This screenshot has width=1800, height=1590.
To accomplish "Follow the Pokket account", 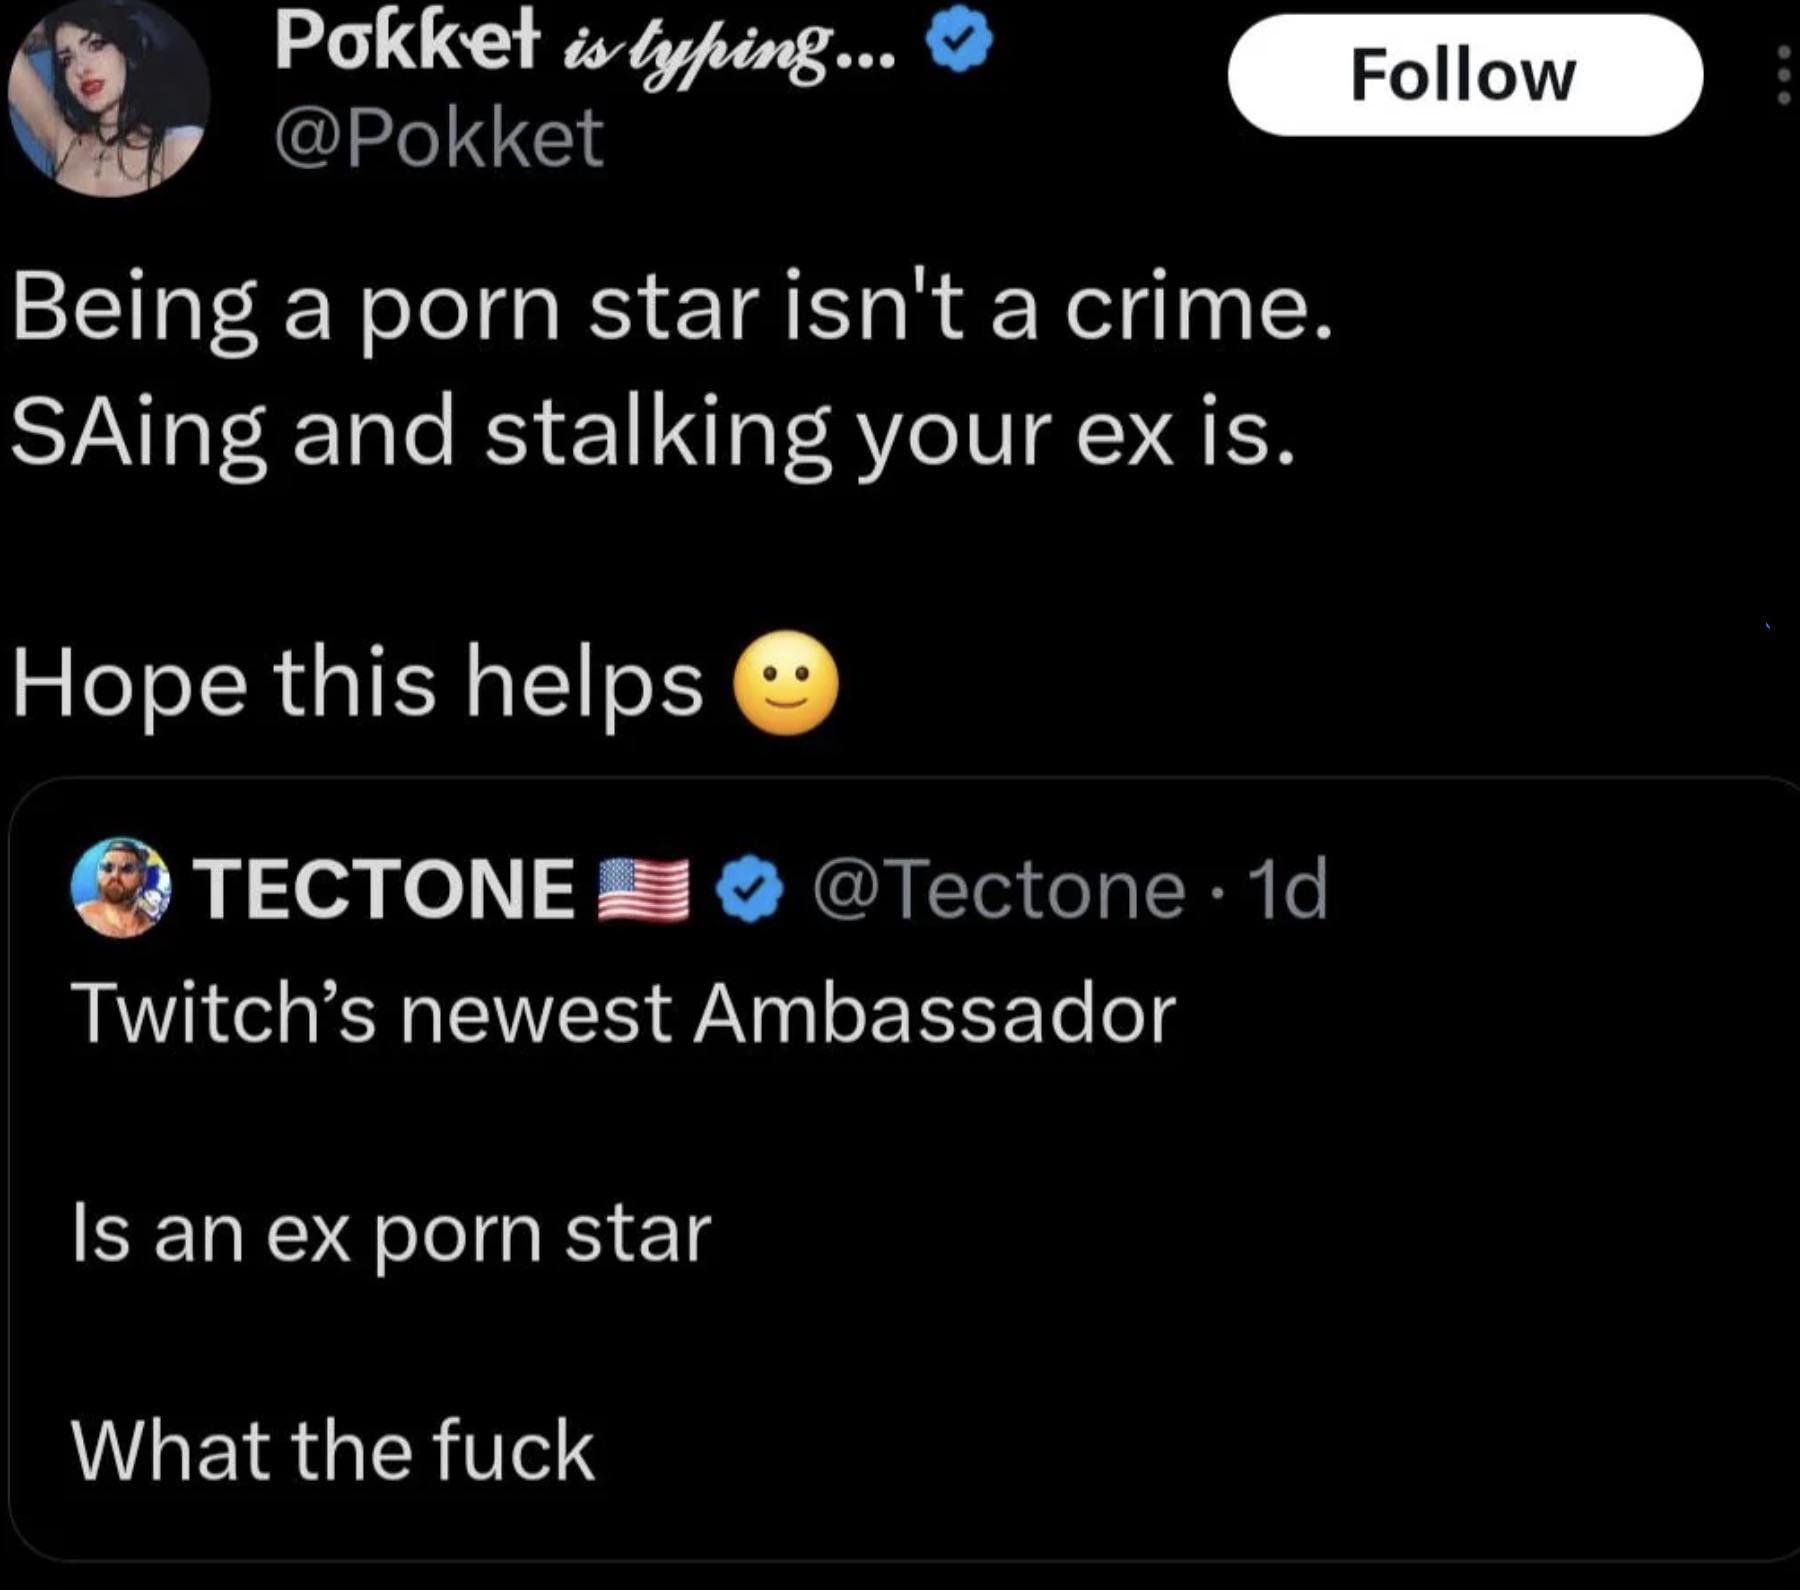I will (1464, 76).
